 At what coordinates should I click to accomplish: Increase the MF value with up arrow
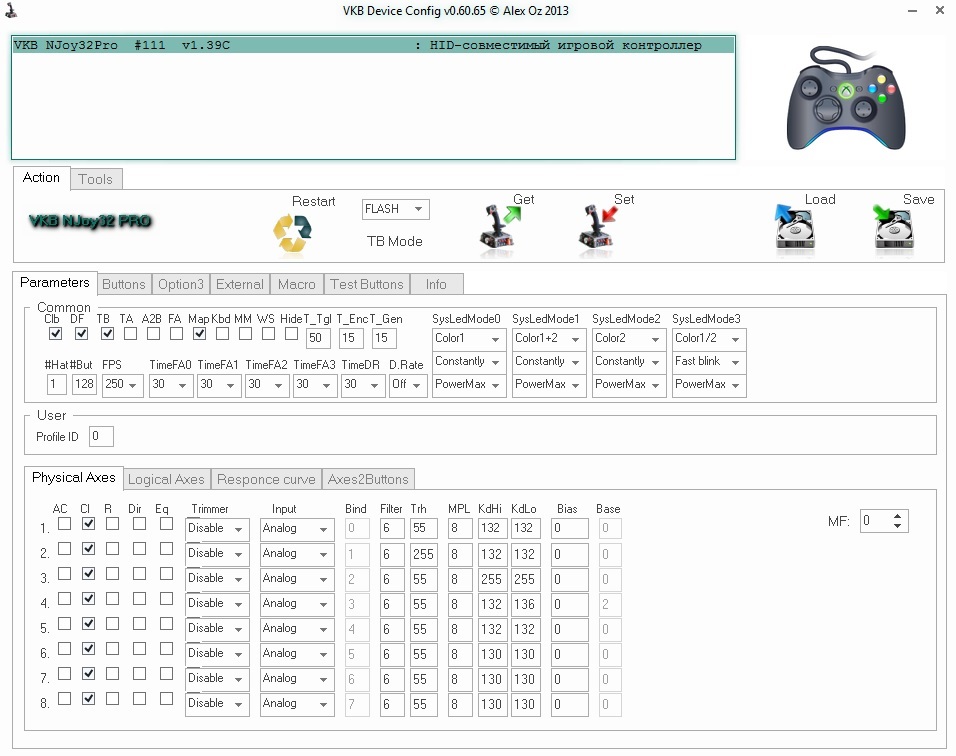(897, 516)
